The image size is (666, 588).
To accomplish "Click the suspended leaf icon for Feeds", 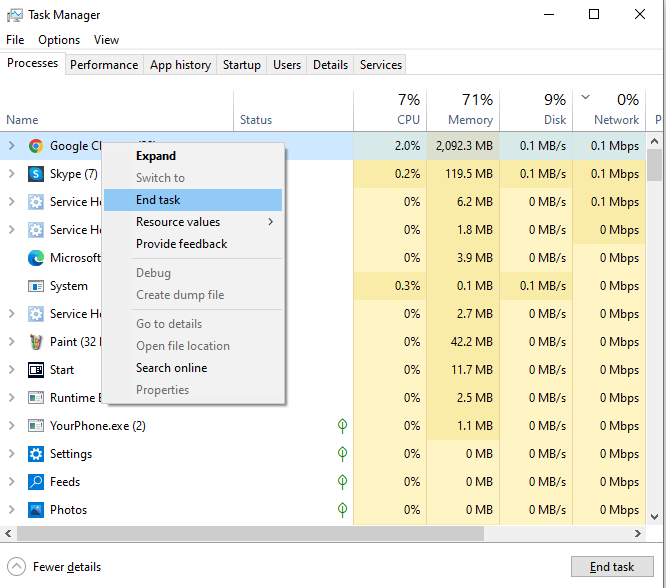I will (342, 482).
